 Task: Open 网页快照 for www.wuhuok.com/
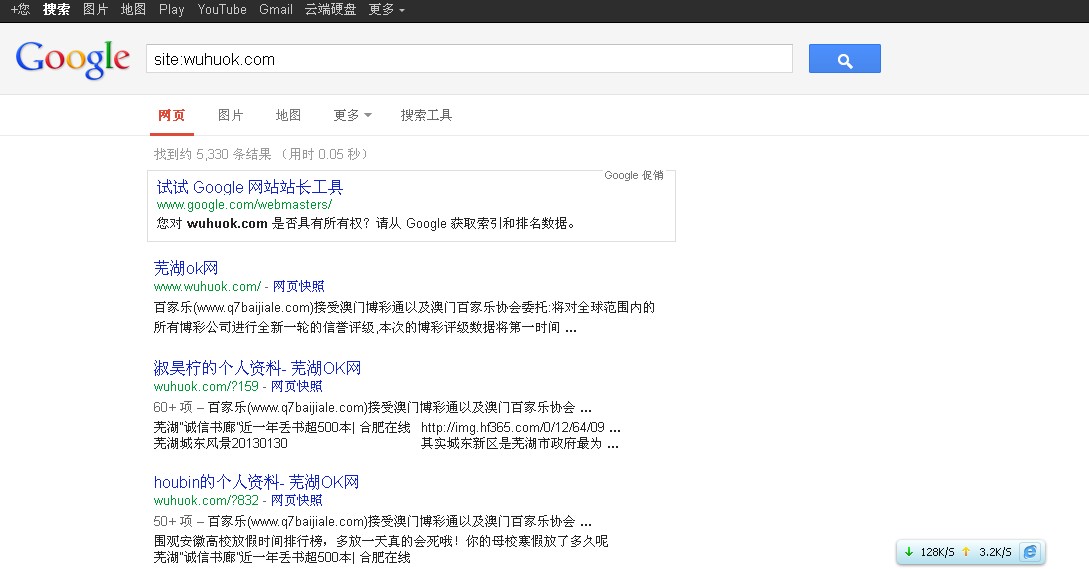[299, 286]
